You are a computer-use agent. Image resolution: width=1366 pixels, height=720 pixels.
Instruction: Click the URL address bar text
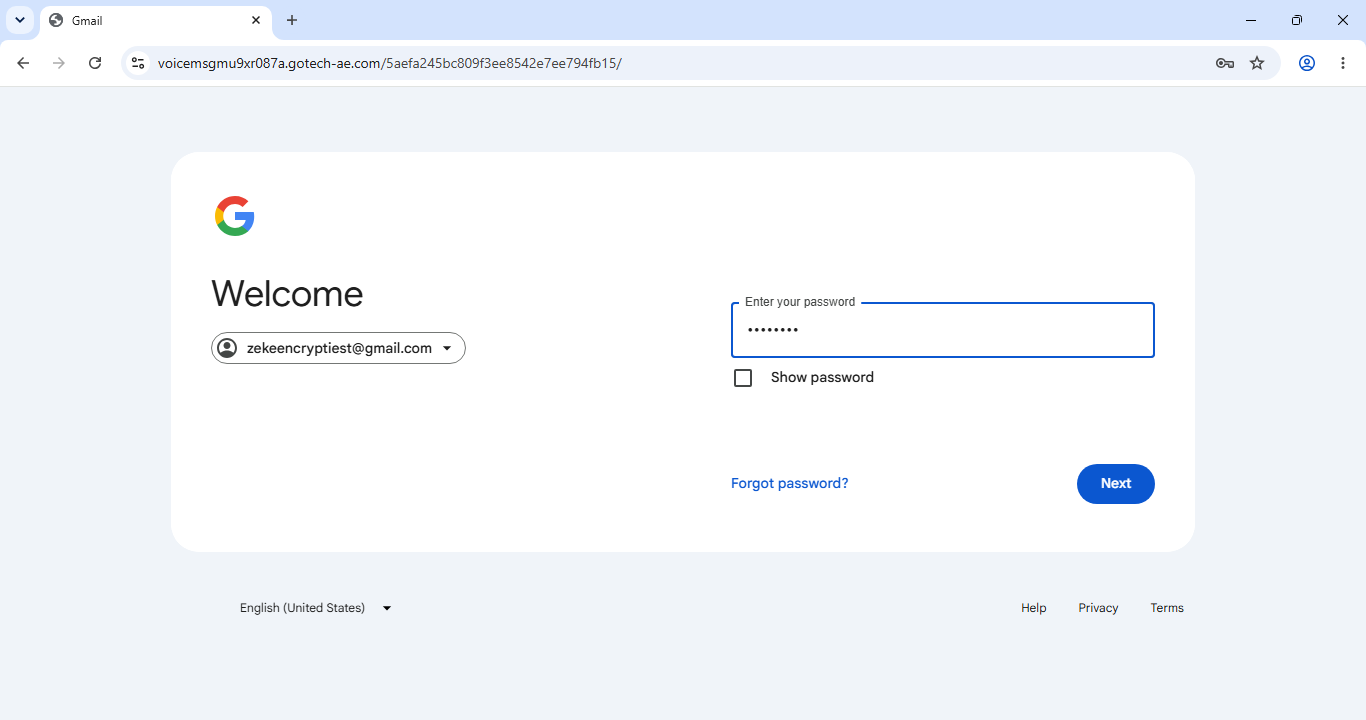pos(390,63)
